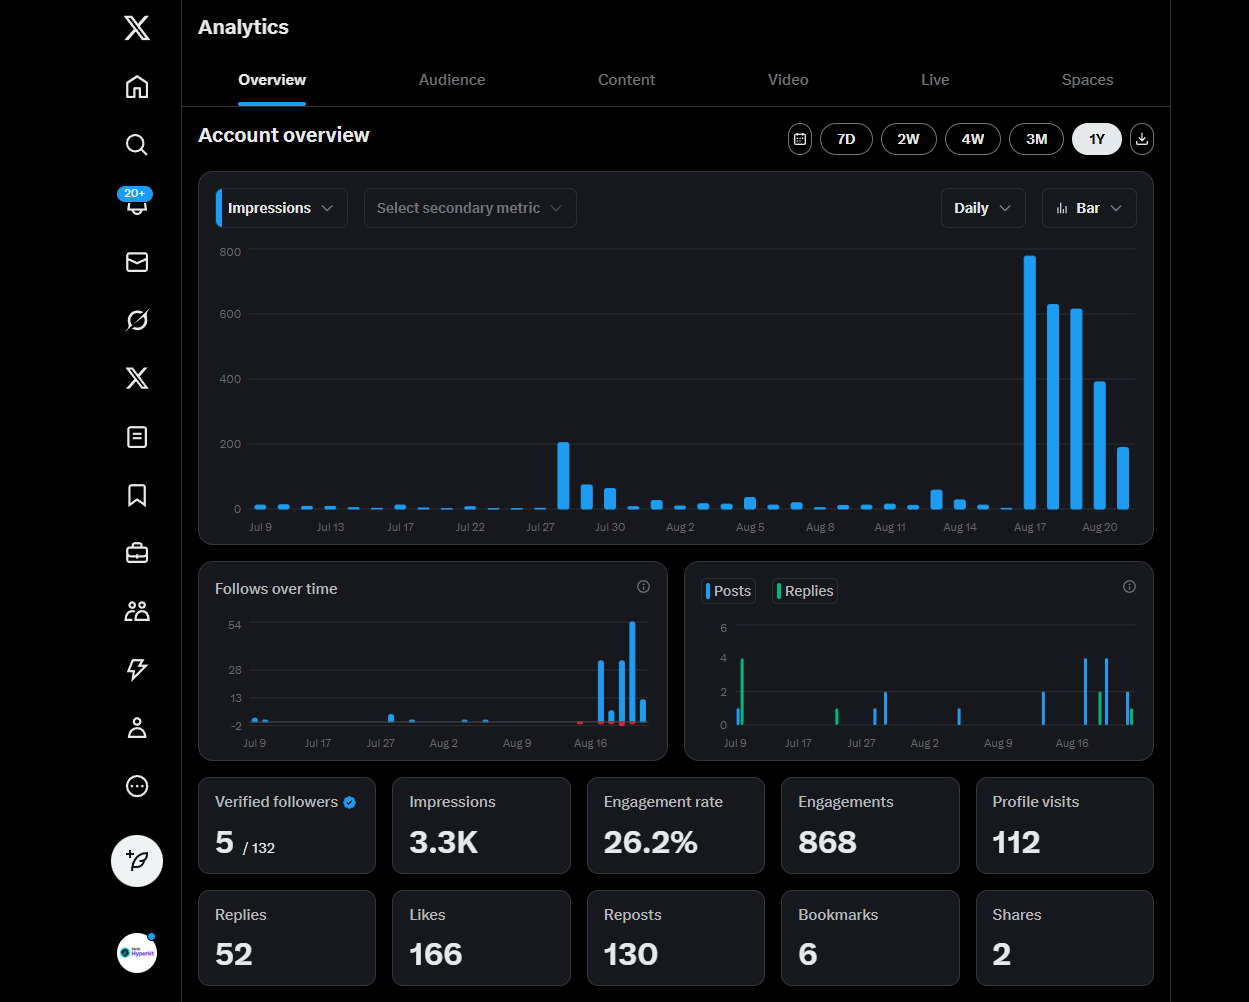The image size is (1249, 1002).
Task: Click the Profile visits stat card
Action: click(1064, 825)
